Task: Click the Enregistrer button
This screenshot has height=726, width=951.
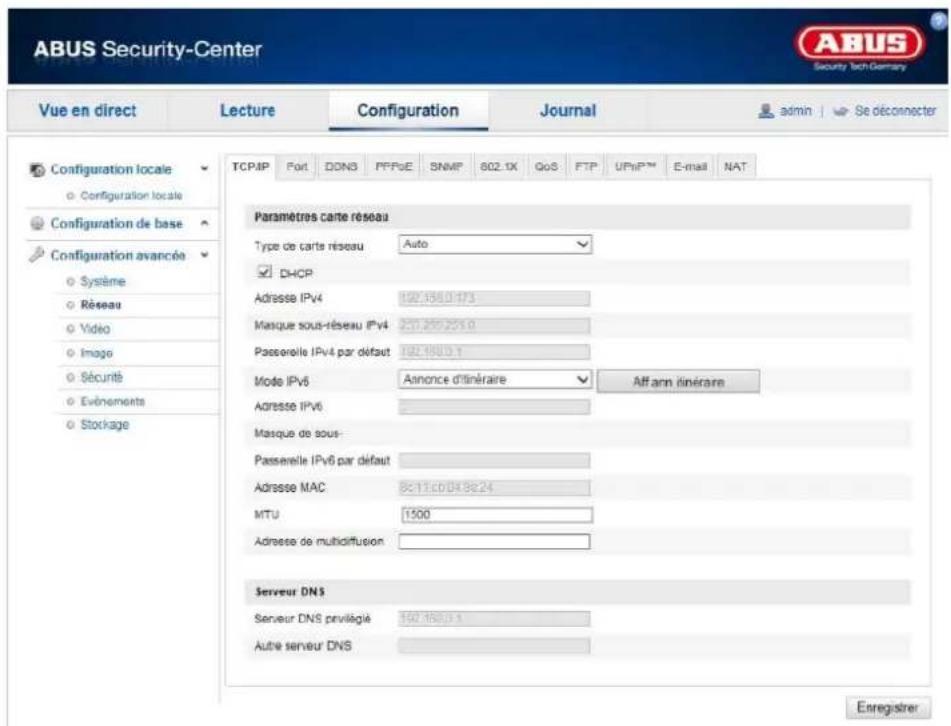Action: click(x=888, y=708)
